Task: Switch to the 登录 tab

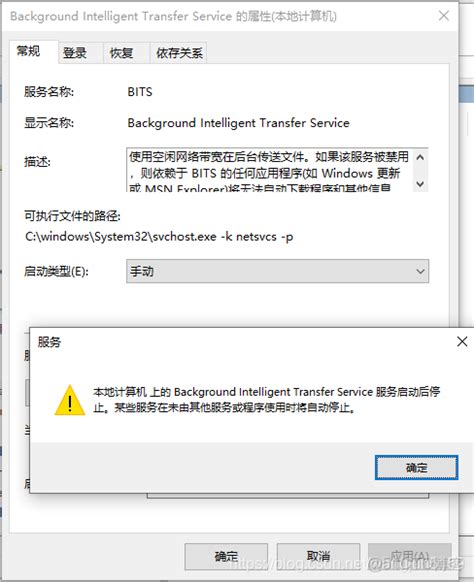Action: [75, 53]
